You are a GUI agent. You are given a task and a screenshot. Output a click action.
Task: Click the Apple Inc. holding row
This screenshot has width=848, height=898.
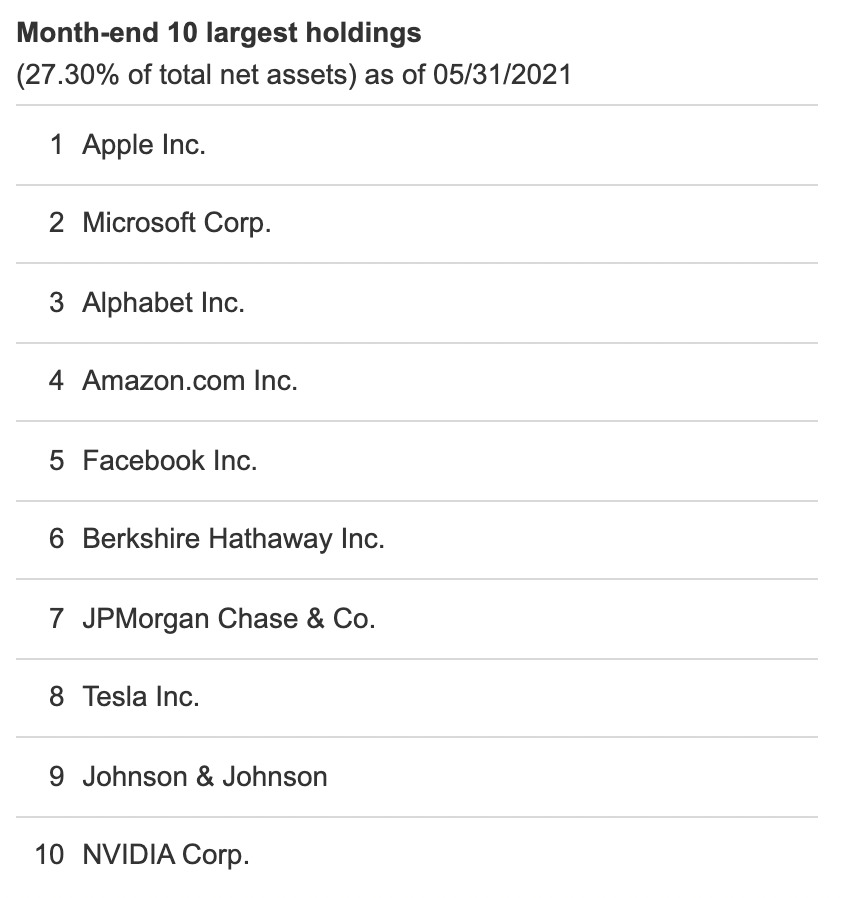pos(144,145)
